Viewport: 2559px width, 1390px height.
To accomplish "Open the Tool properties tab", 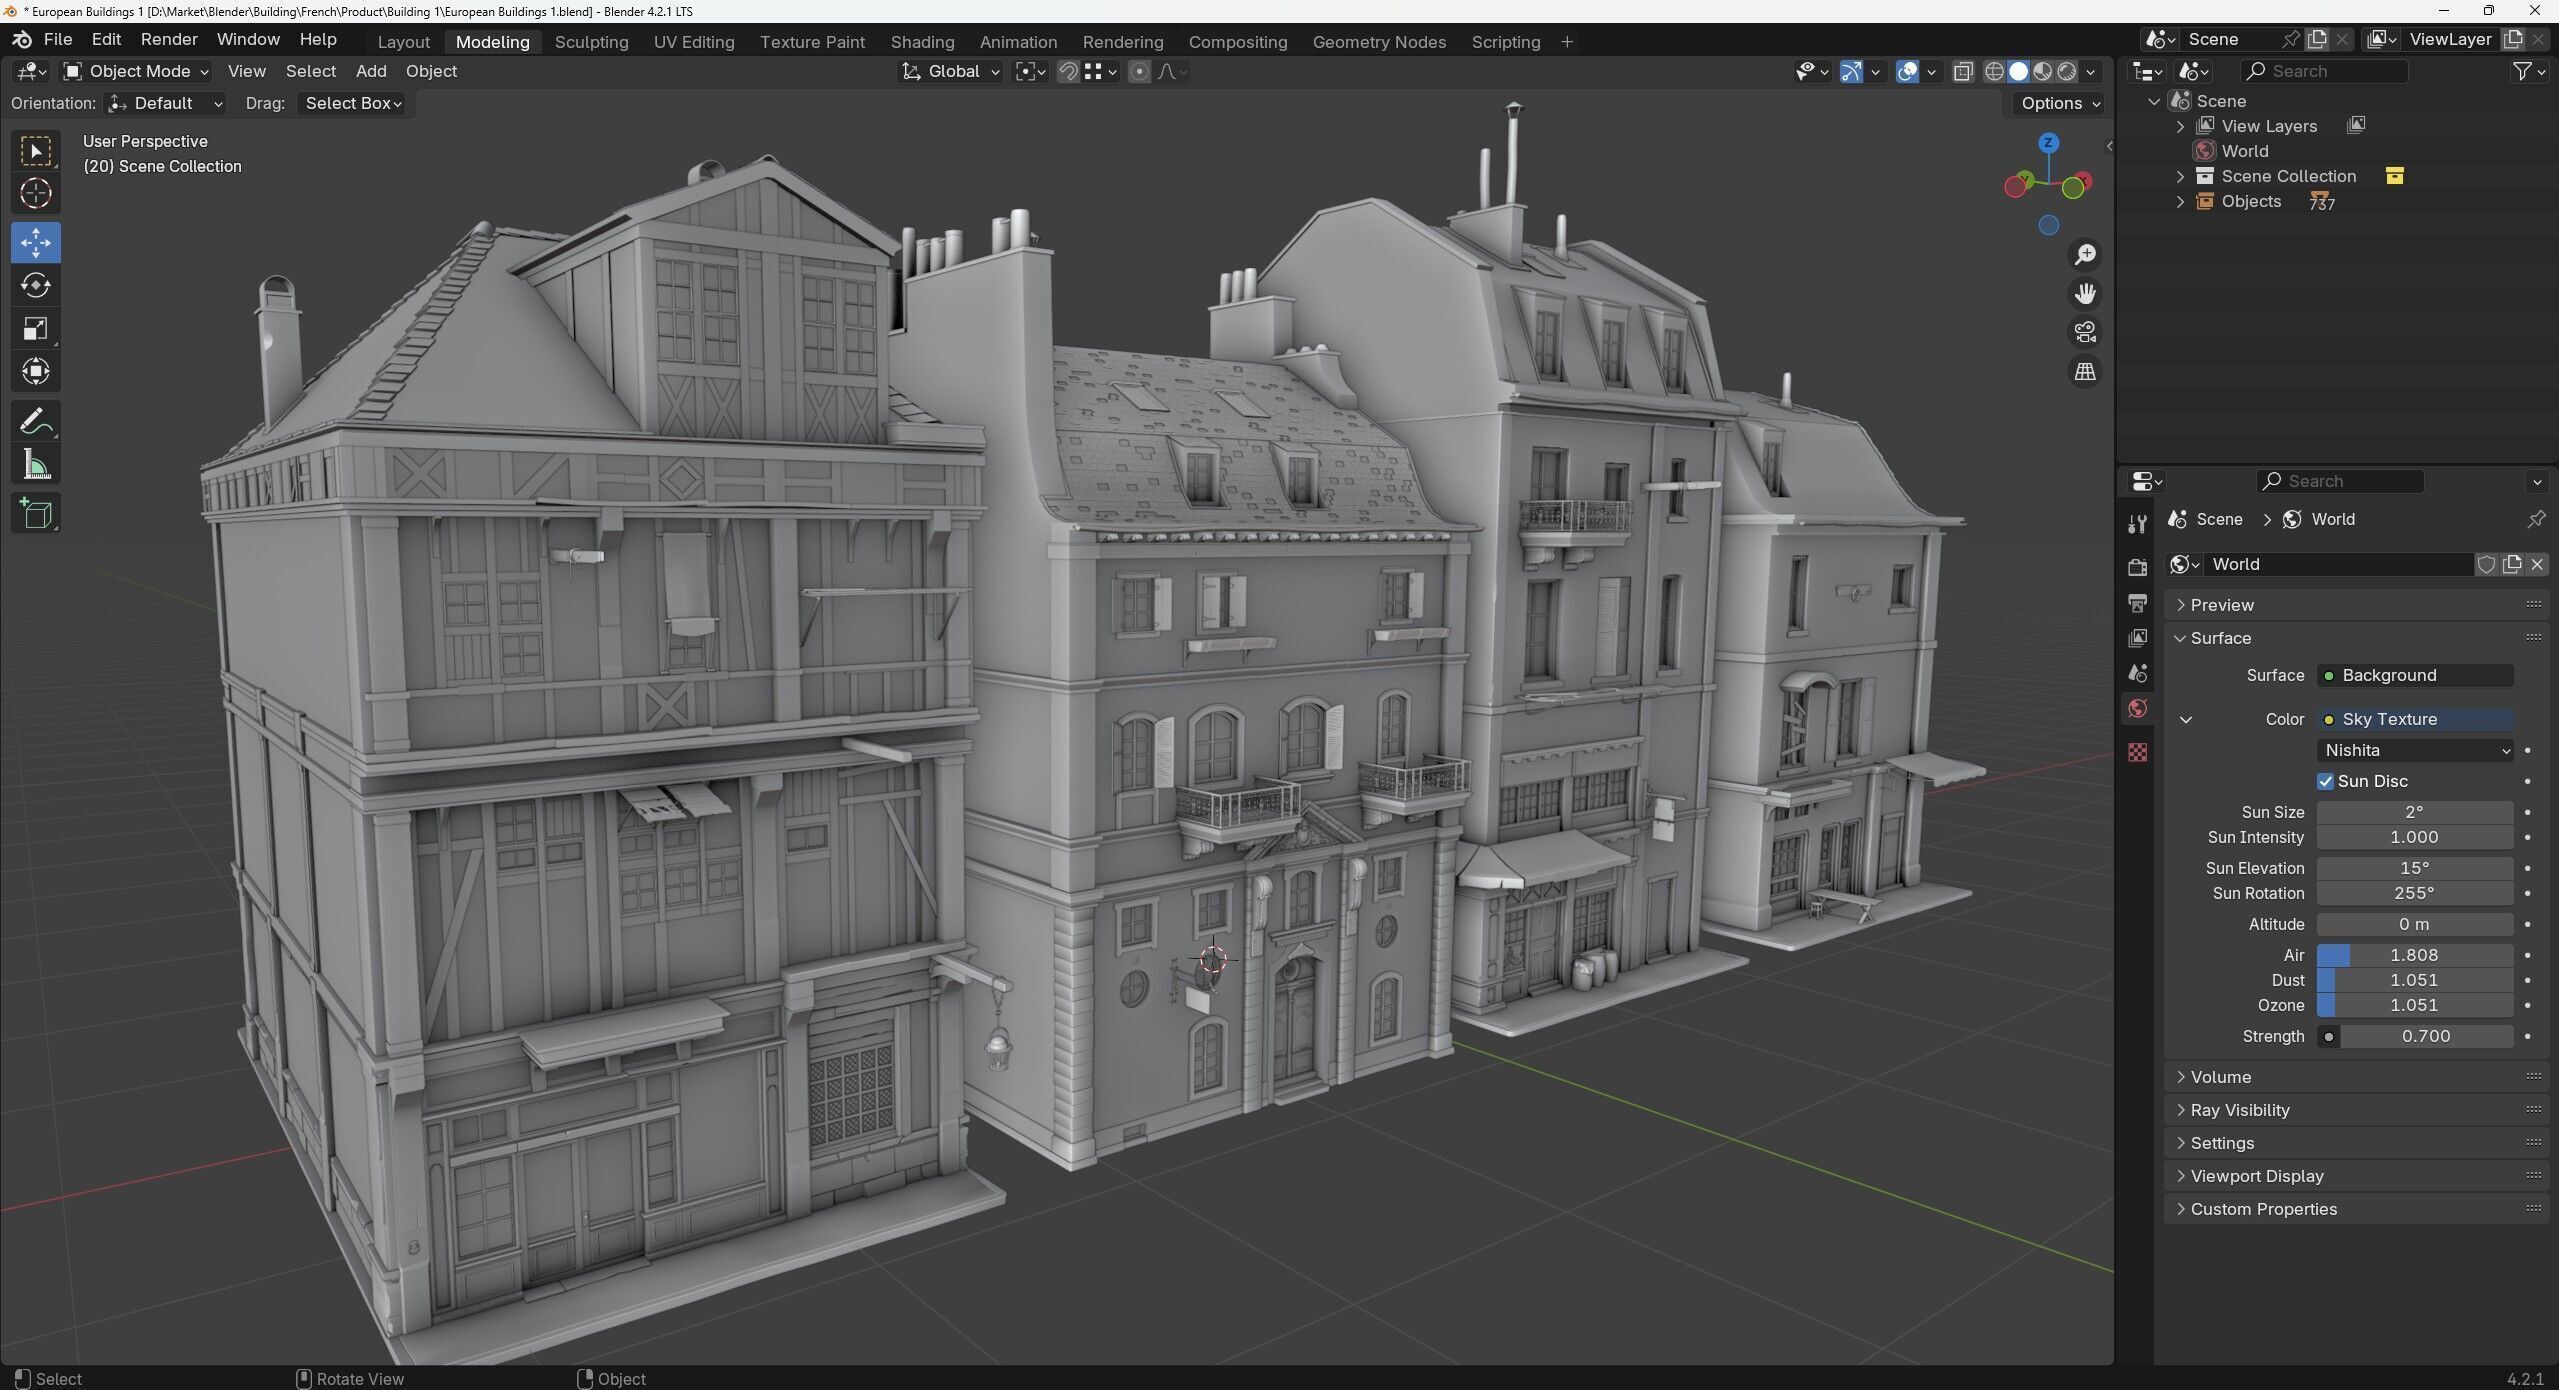I will coord(2137,524).
